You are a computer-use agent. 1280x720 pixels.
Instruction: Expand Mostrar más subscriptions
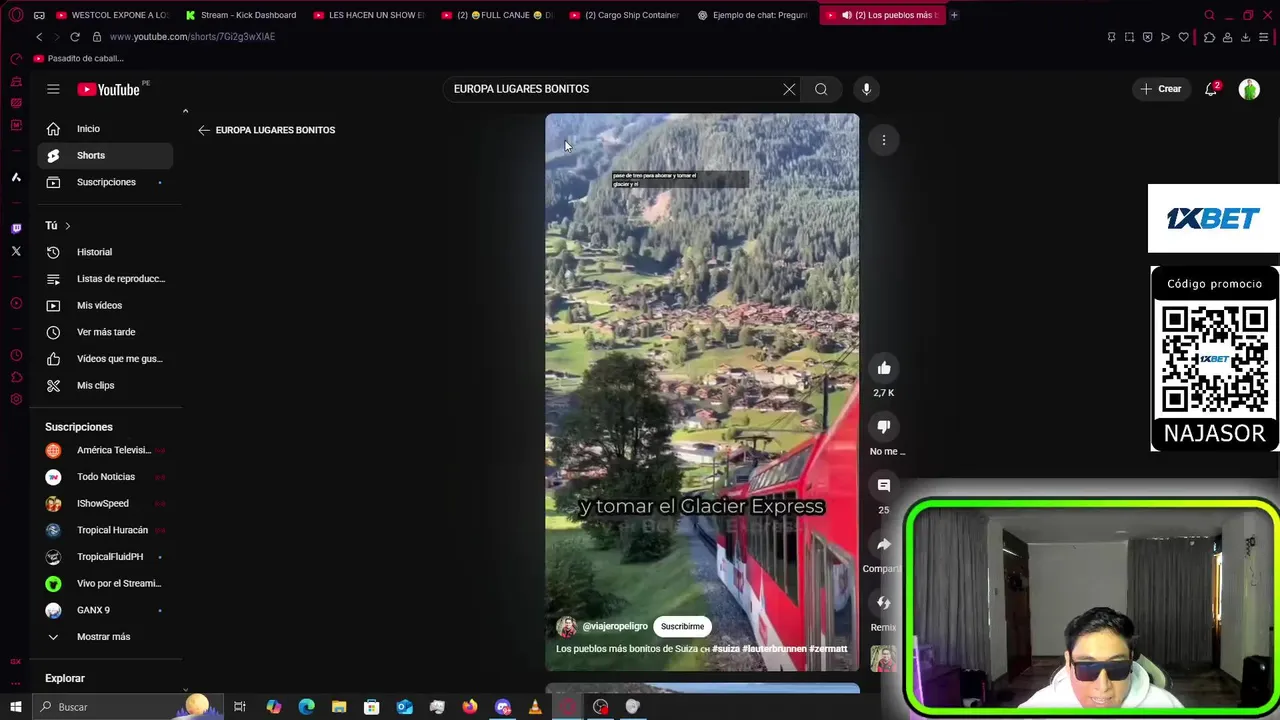pyautogui.click(x=105, y=637)
